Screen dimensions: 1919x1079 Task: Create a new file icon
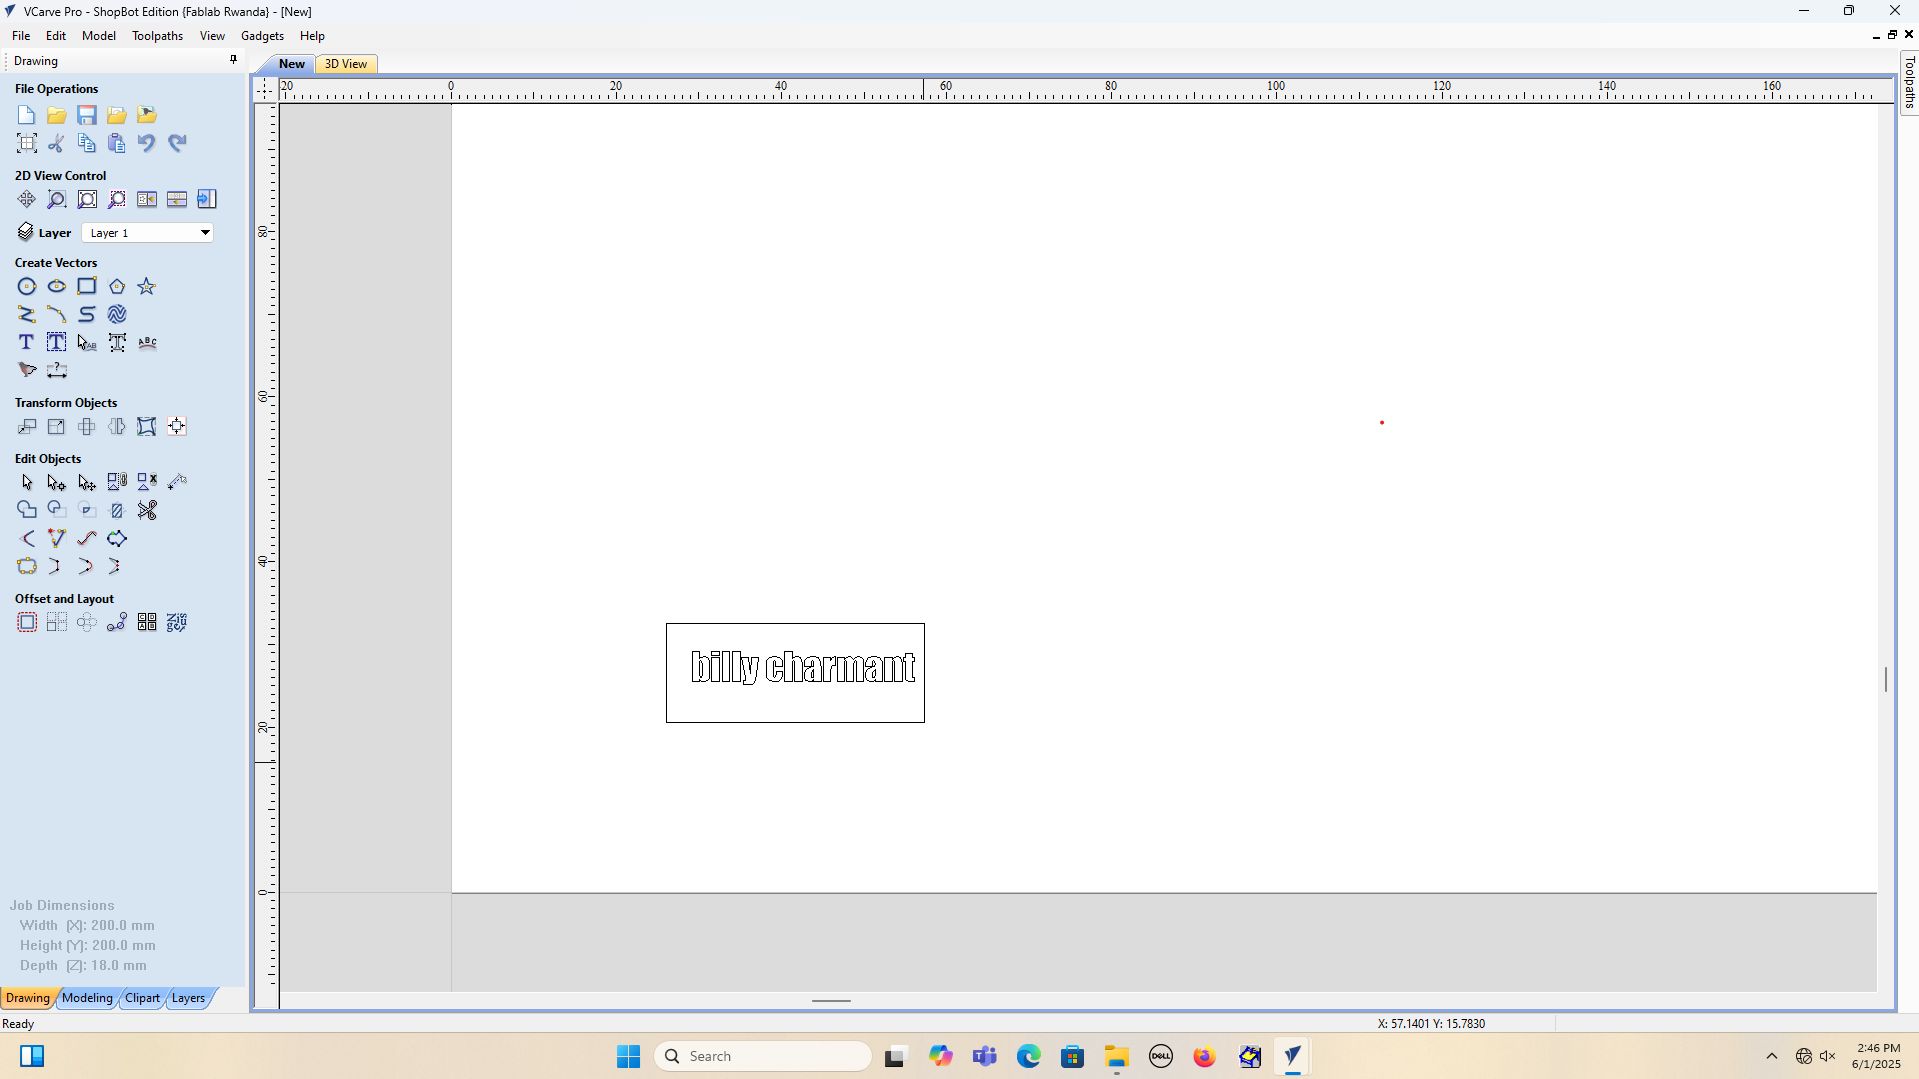click(27, 115)
